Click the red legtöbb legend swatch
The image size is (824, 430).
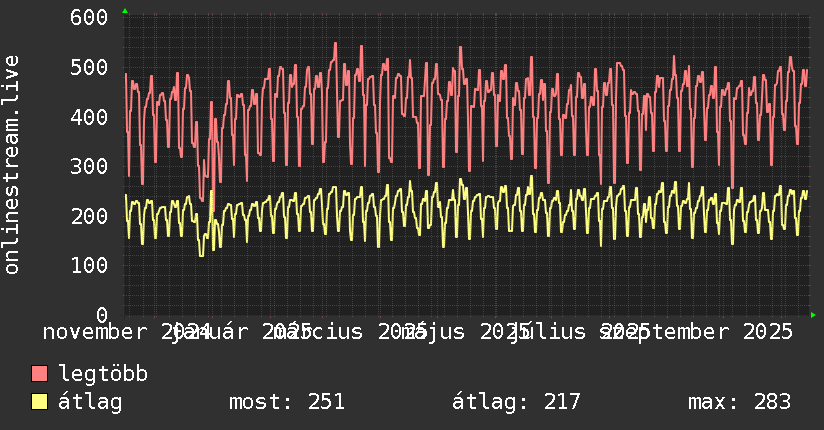pos(39,374)
